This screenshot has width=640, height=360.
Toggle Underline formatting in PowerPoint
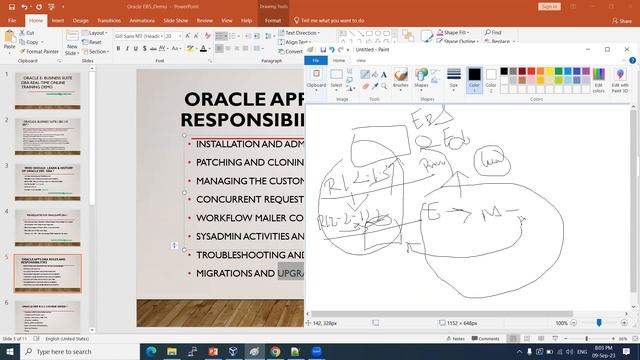coord(136,49)
